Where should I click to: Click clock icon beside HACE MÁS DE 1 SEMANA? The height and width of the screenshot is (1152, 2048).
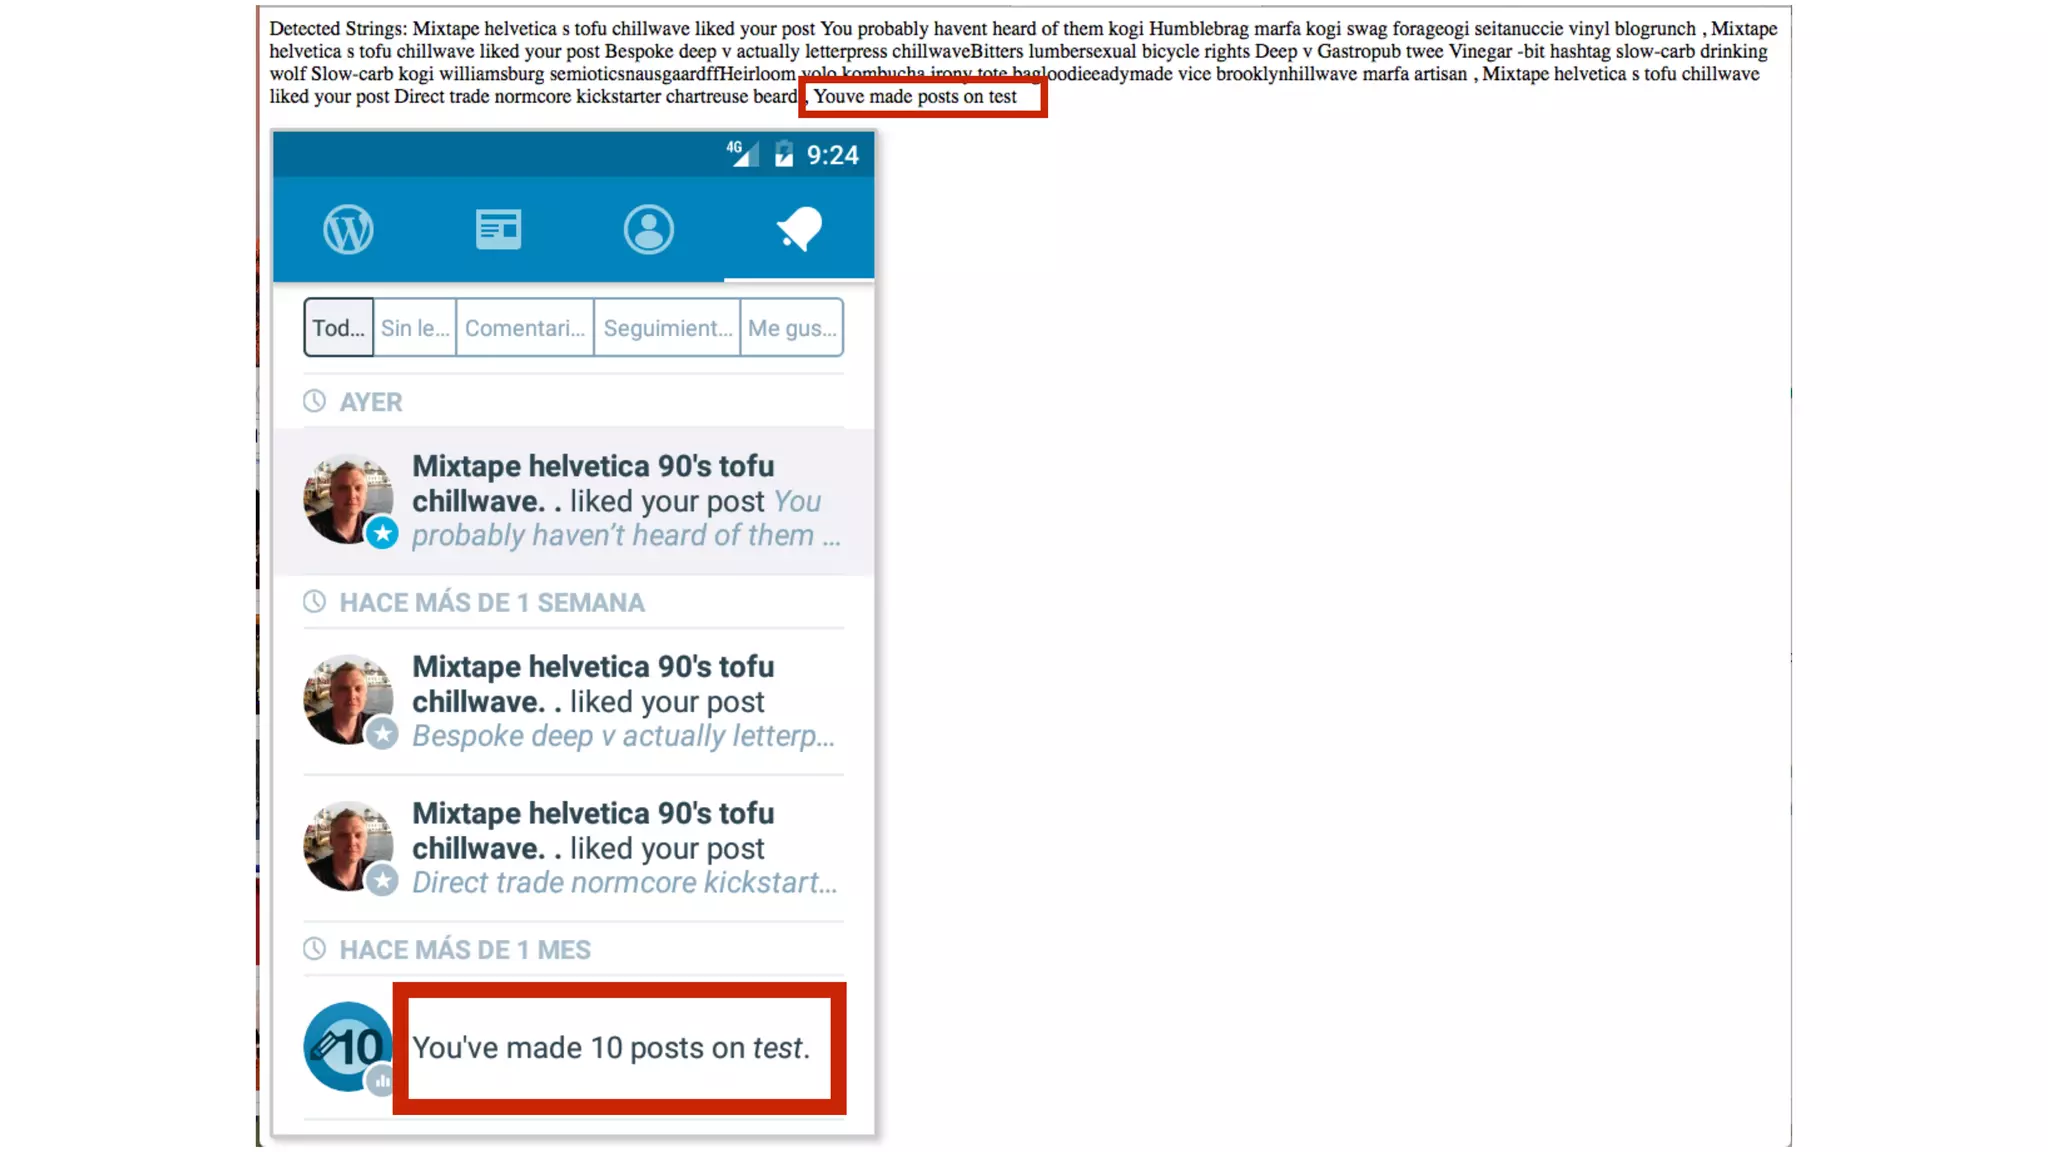(x=314, y=602)
